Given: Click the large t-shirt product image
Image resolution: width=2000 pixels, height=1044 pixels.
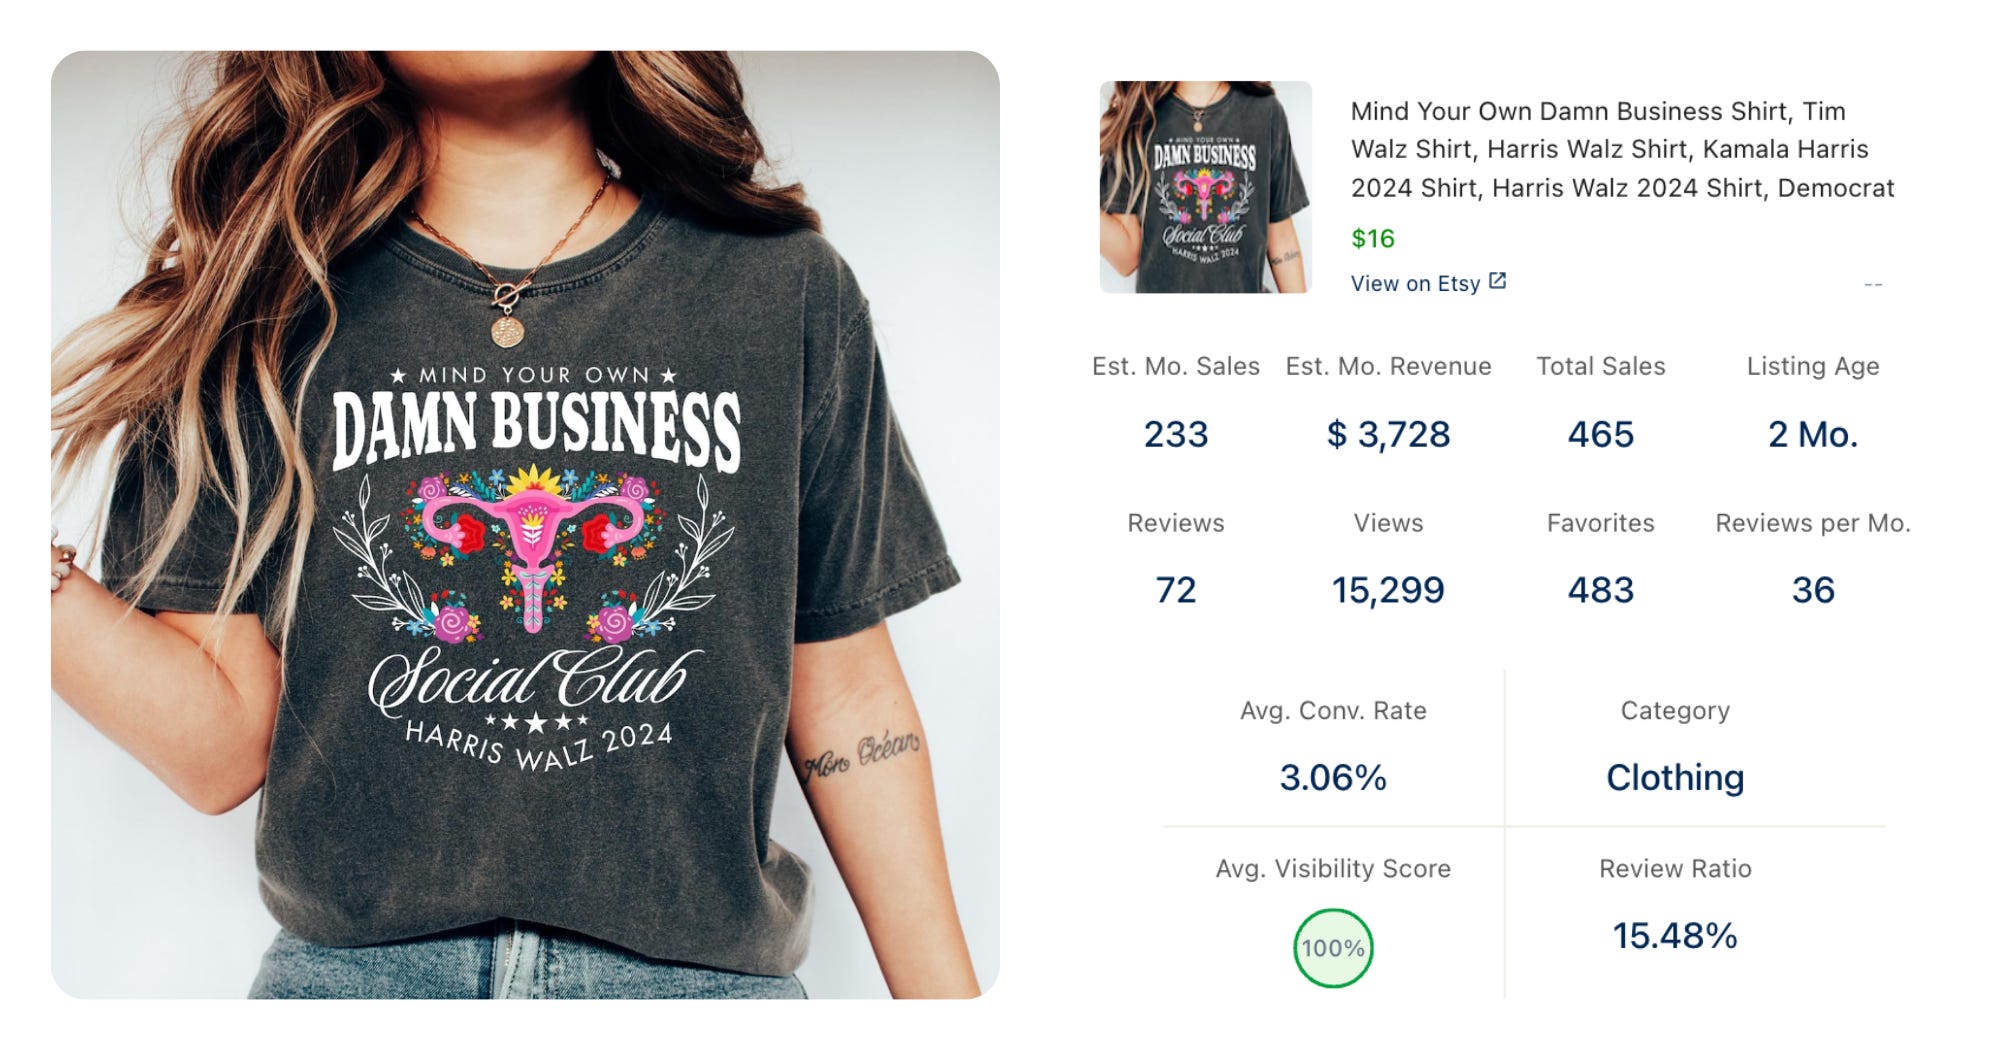Looking at the screenshot, I should pos(525,524).
